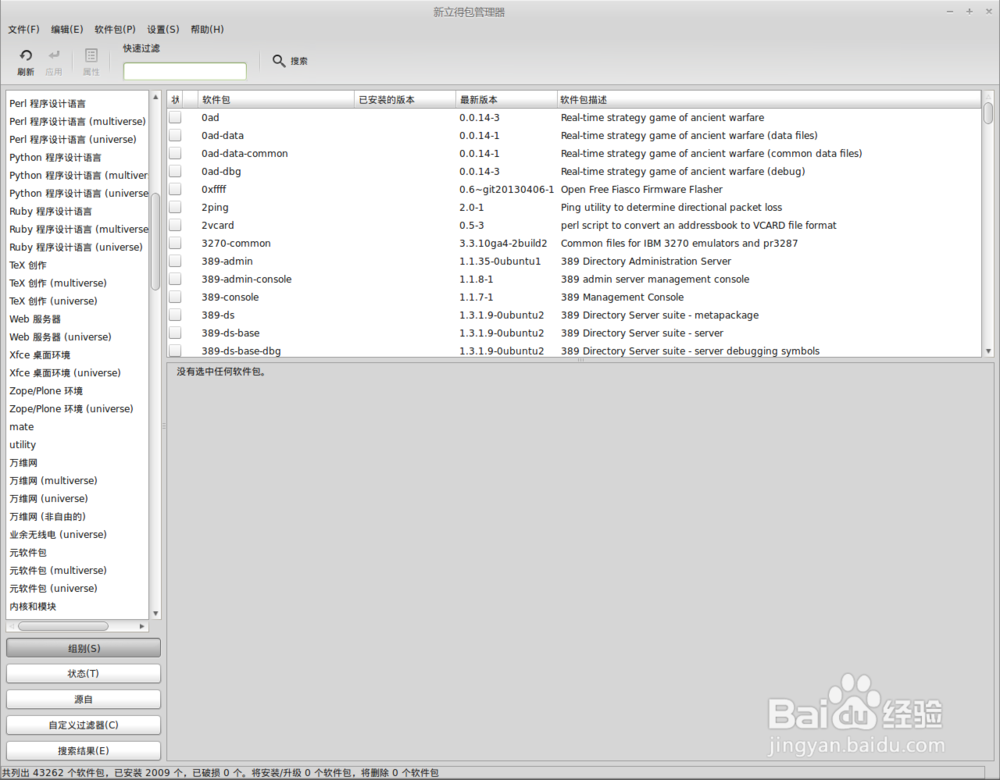The width and height of the screenshot is (1000, 780).
Task: Click the 刷新 (Refresh) toolbar icon
Action: [25, 60]
